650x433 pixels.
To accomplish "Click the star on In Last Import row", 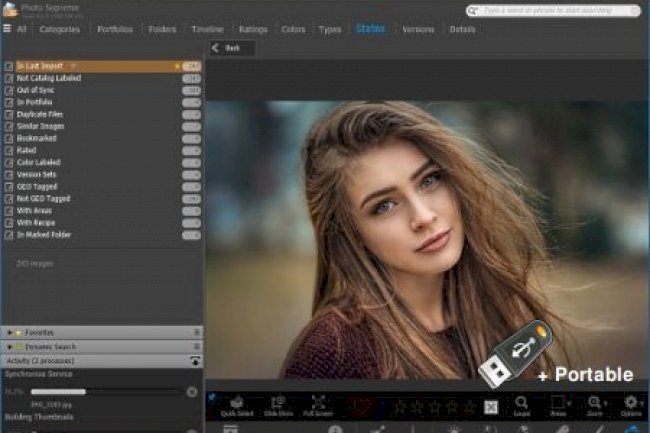I will [177, 66].
